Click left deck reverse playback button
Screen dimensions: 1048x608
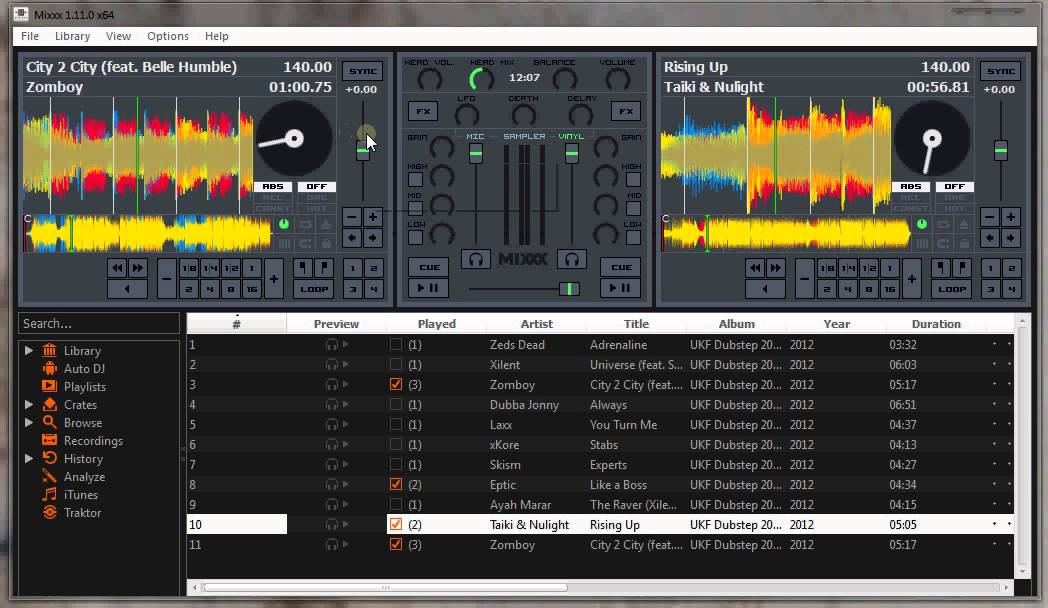pyautogui.click(x=127, y=289)
